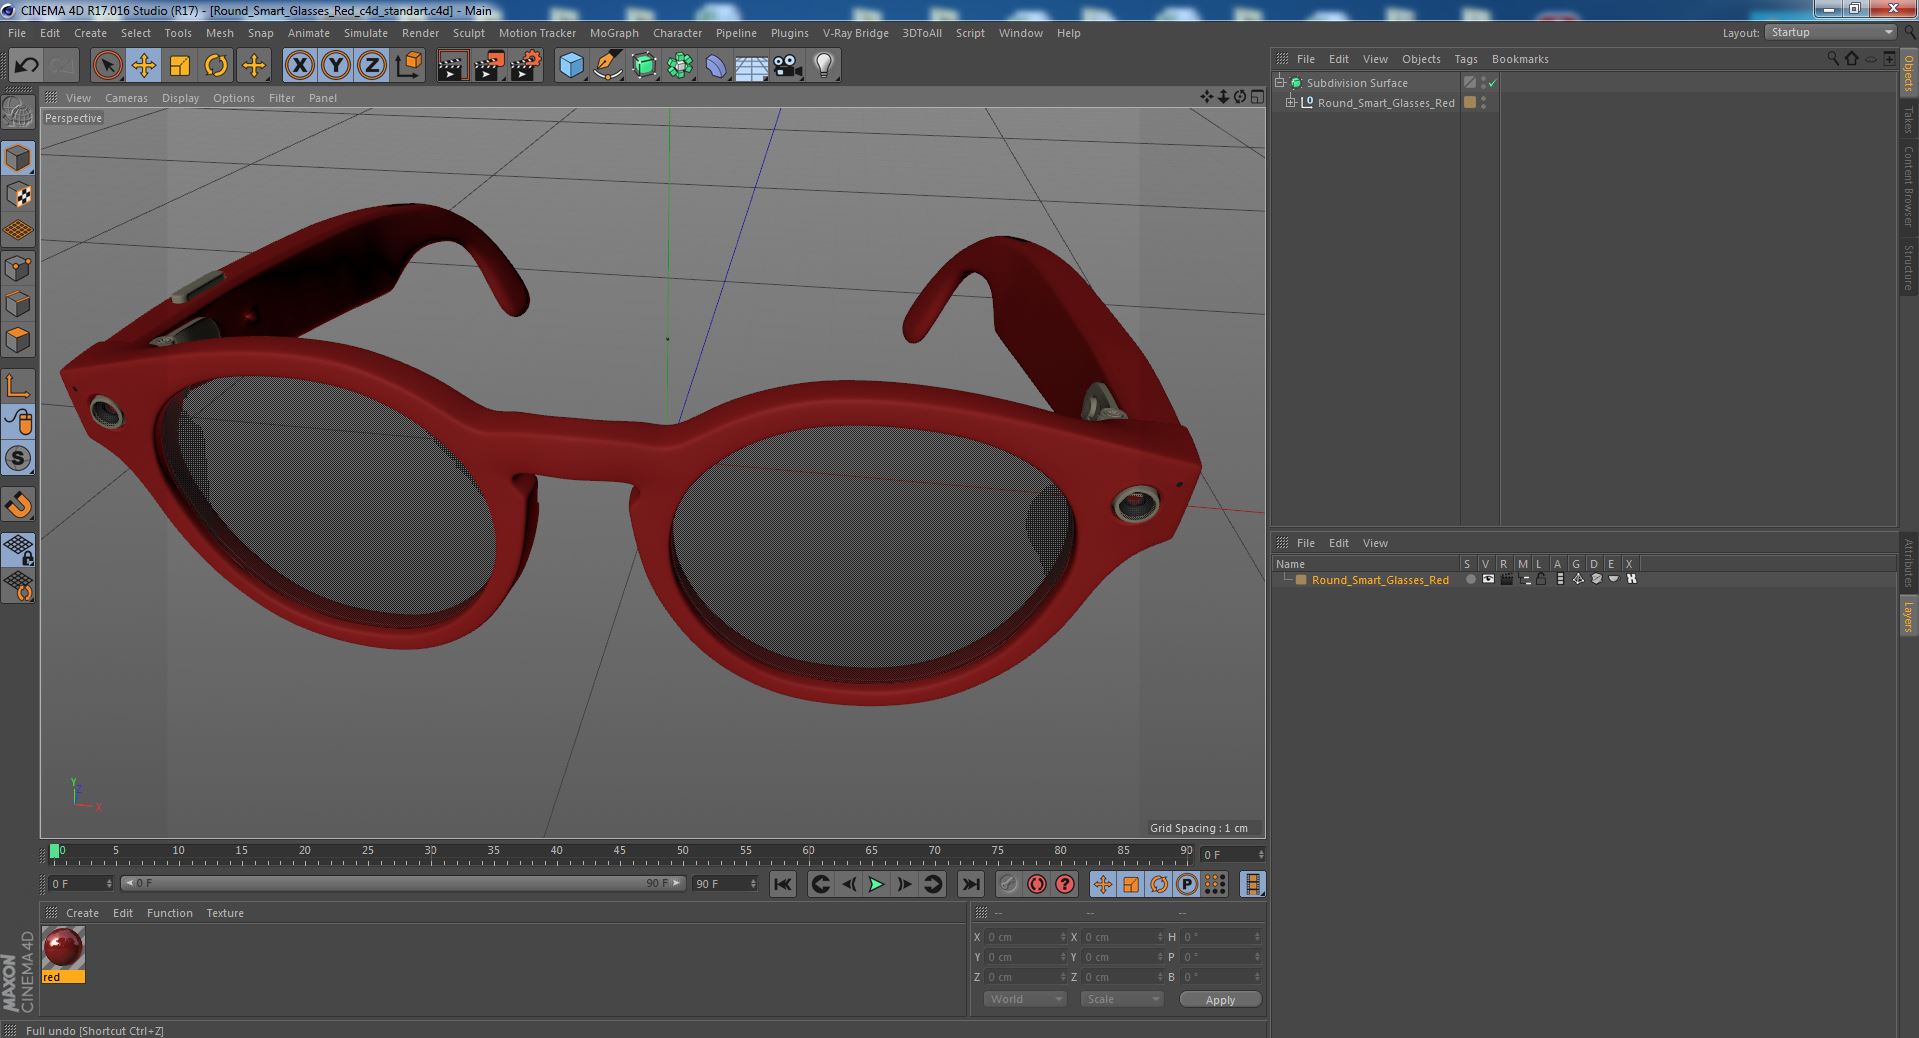Toggle Z axis lock
Image resolution: width=1919 pixels, height=1038 pixels.
[372, 66]
